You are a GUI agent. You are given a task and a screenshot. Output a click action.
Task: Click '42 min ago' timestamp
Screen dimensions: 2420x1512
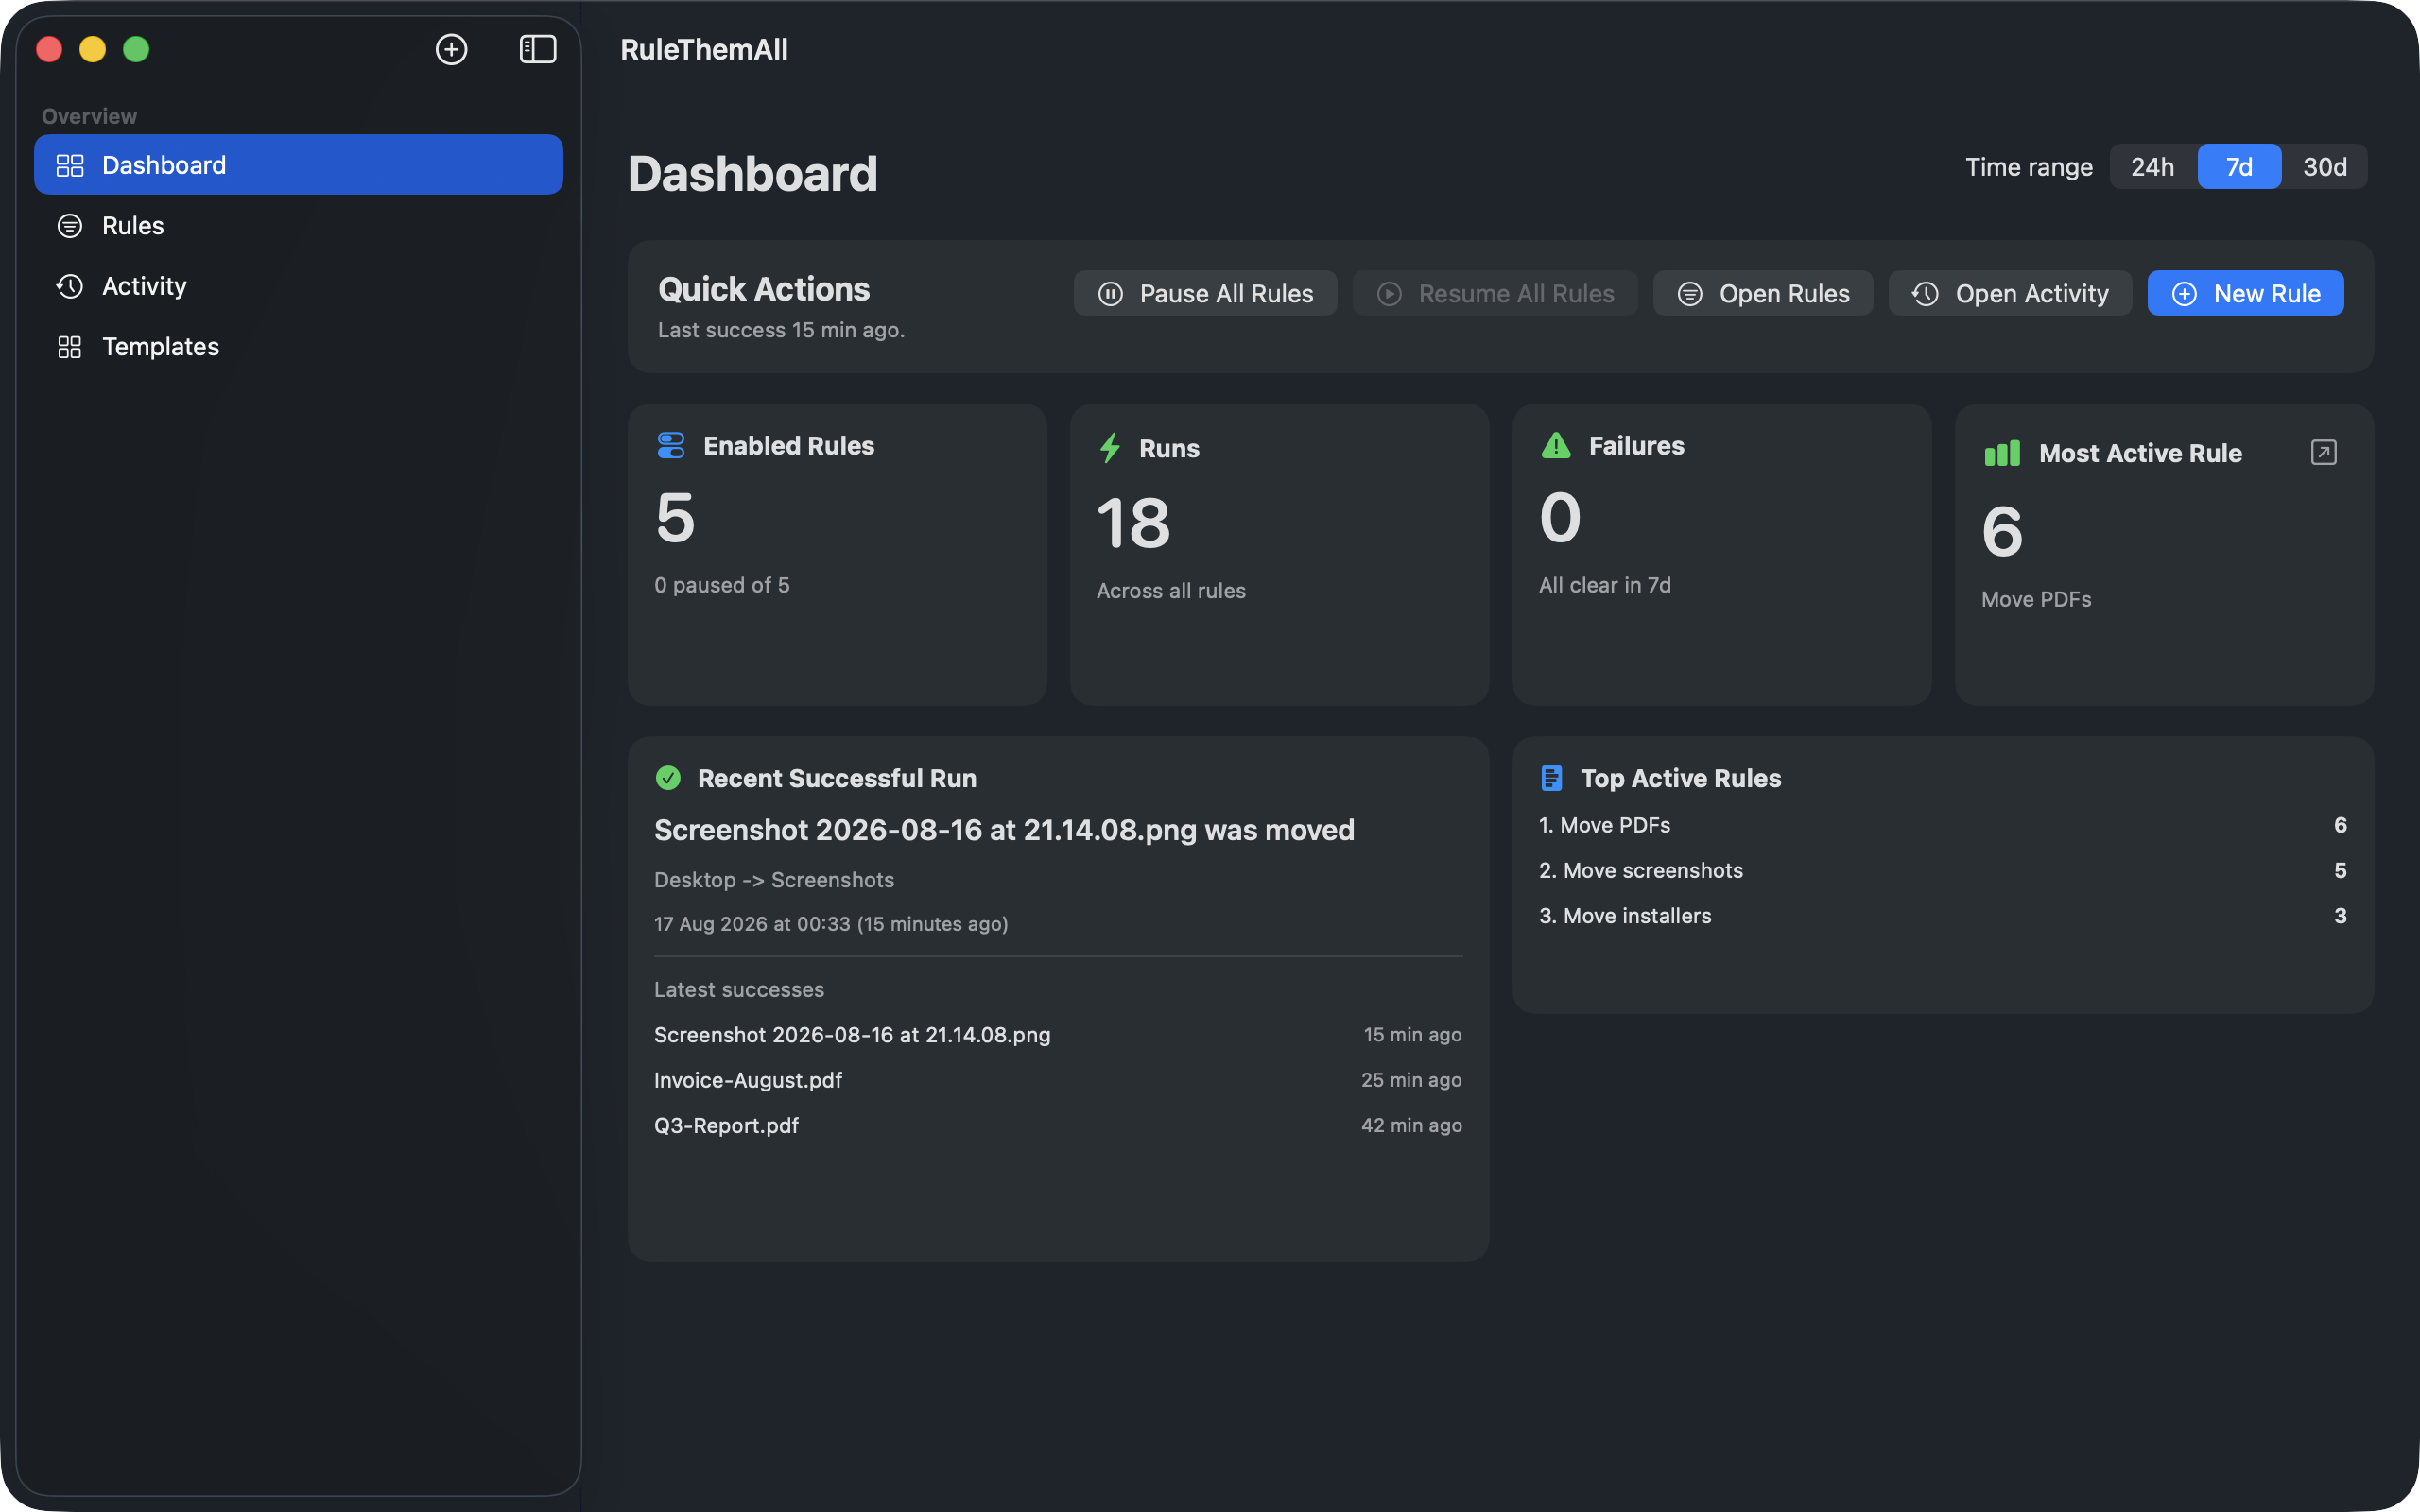(x=1411, y=1126)
